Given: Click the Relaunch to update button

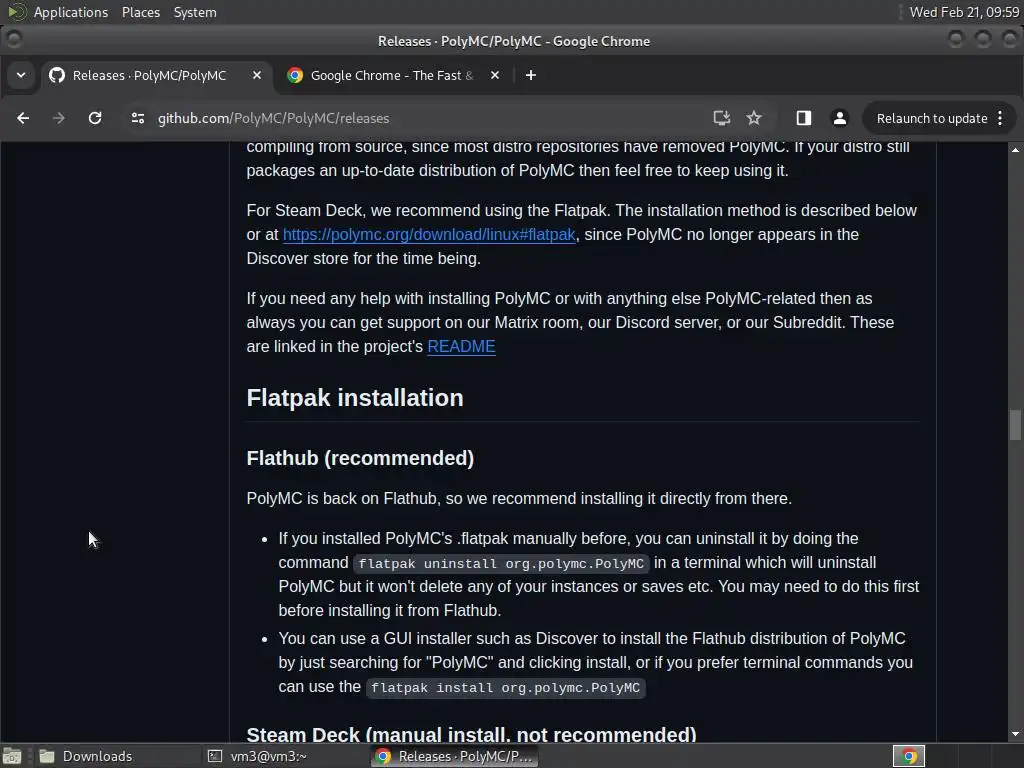Looking at the screenshot, I should [932, 118].
